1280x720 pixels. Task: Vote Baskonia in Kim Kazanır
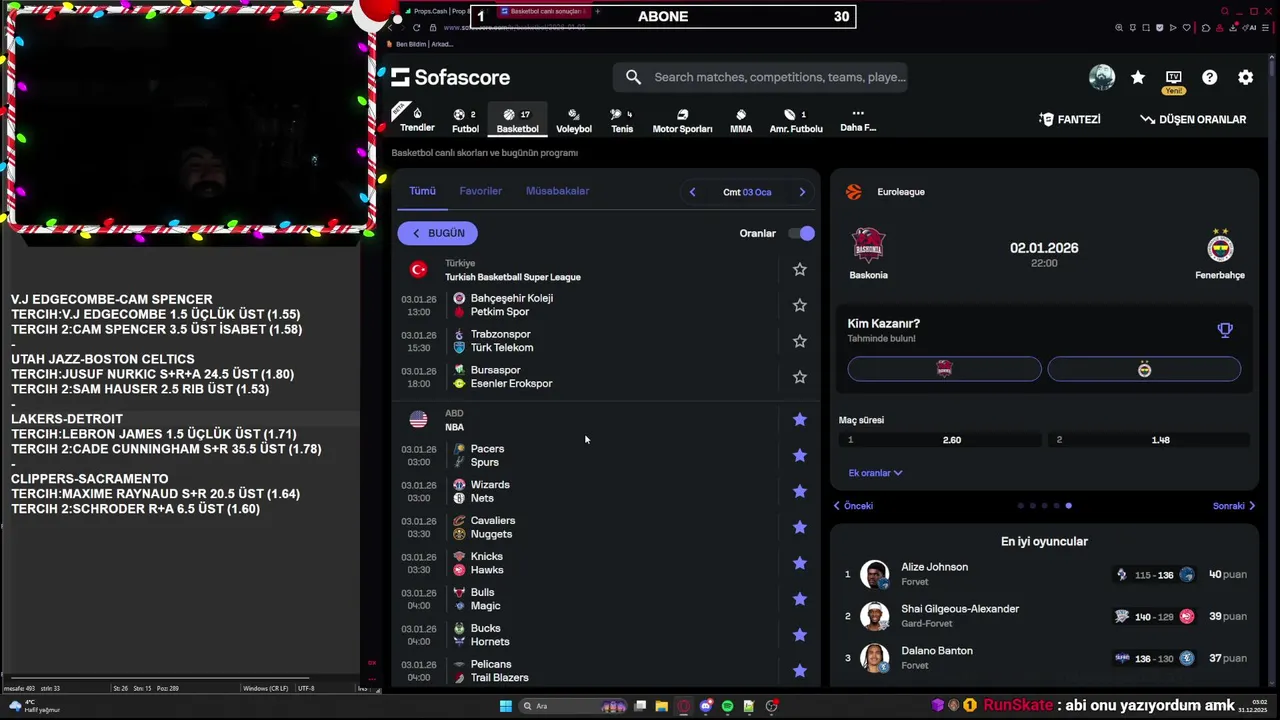pyautogui.click(x=944, y=370)
